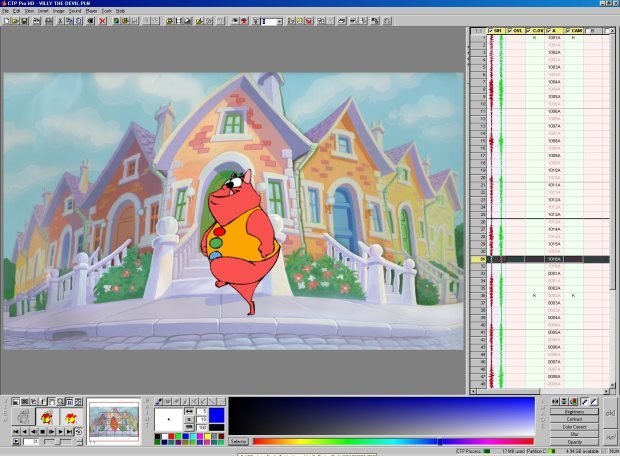Click the frame number input field
The height and width of the screenshot is (456, 620).
(x=31, y=442)
